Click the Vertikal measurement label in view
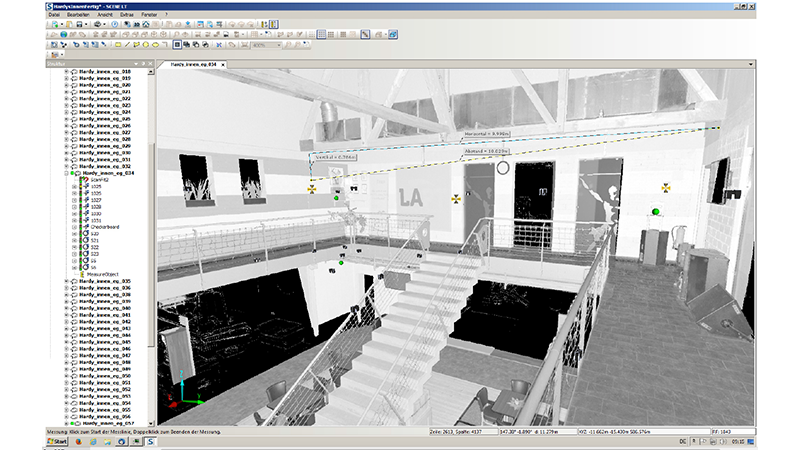The height and width of the screenshot is (450, 800). 335,157
